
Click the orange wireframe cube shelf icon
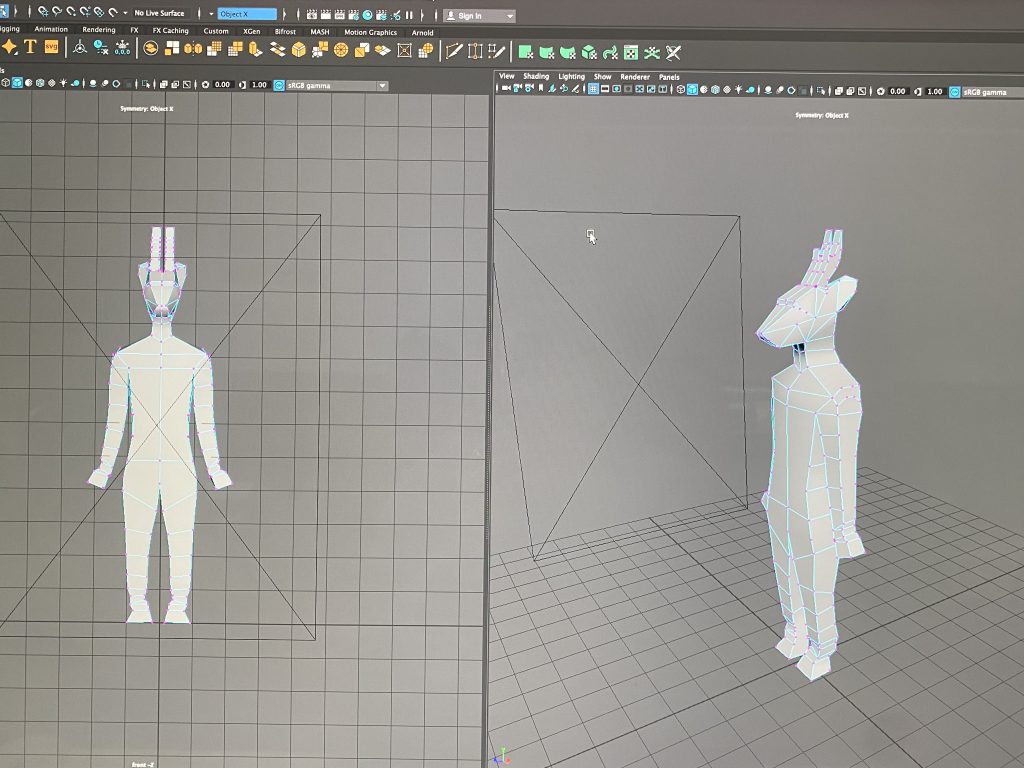[298, 49]
